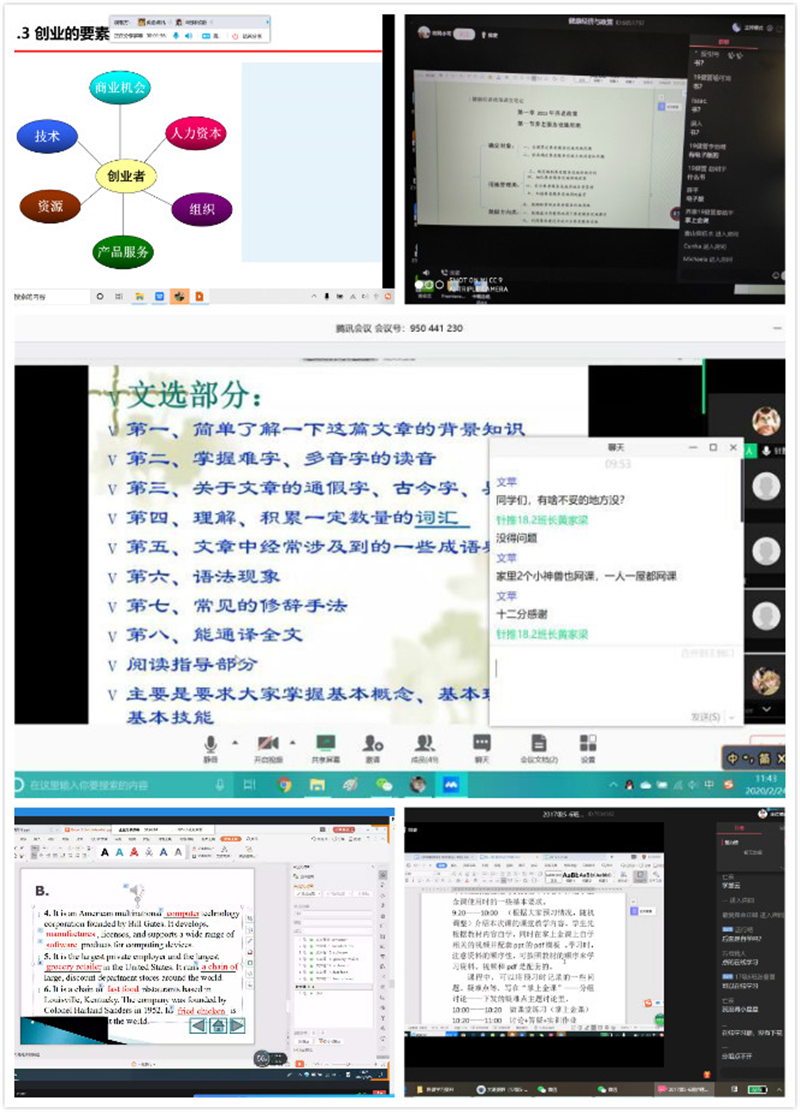Expand the arrow beside the video button
800x1112 pixels.
point(292,742)
